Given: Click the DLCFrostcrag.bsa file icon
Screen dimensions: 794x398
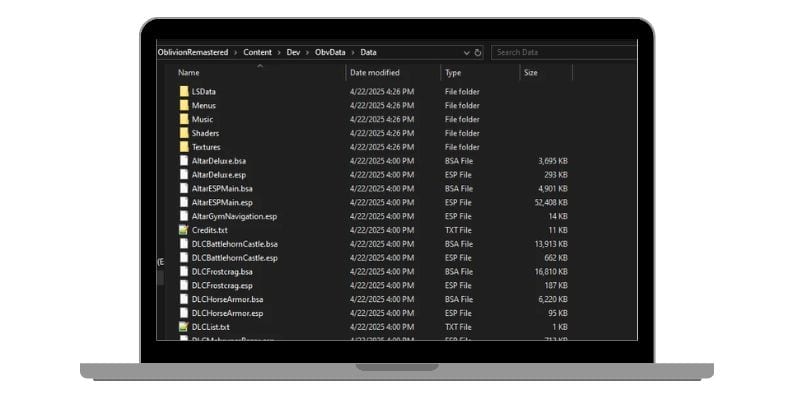Looking at the screenshot, I should 184,271.
